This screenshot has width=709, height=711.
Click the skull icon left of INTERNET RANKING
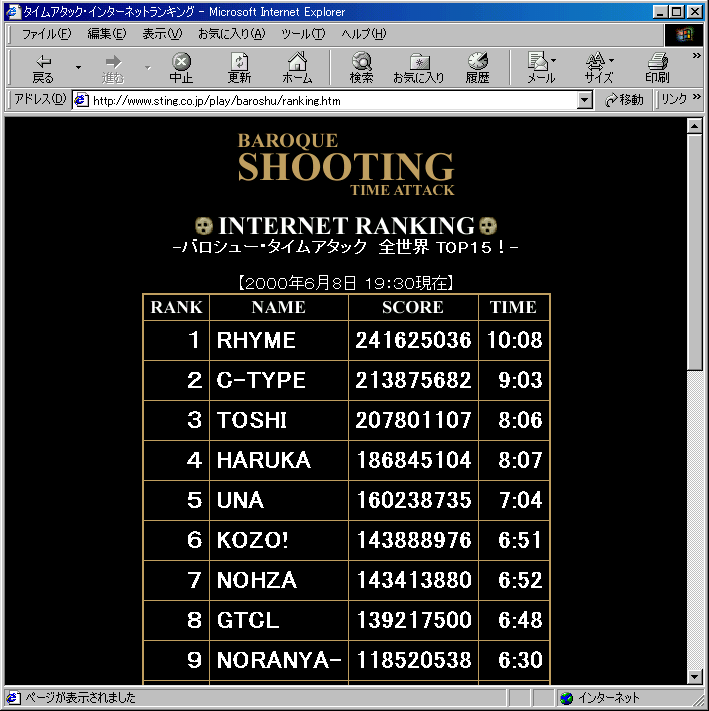(204, 226)
